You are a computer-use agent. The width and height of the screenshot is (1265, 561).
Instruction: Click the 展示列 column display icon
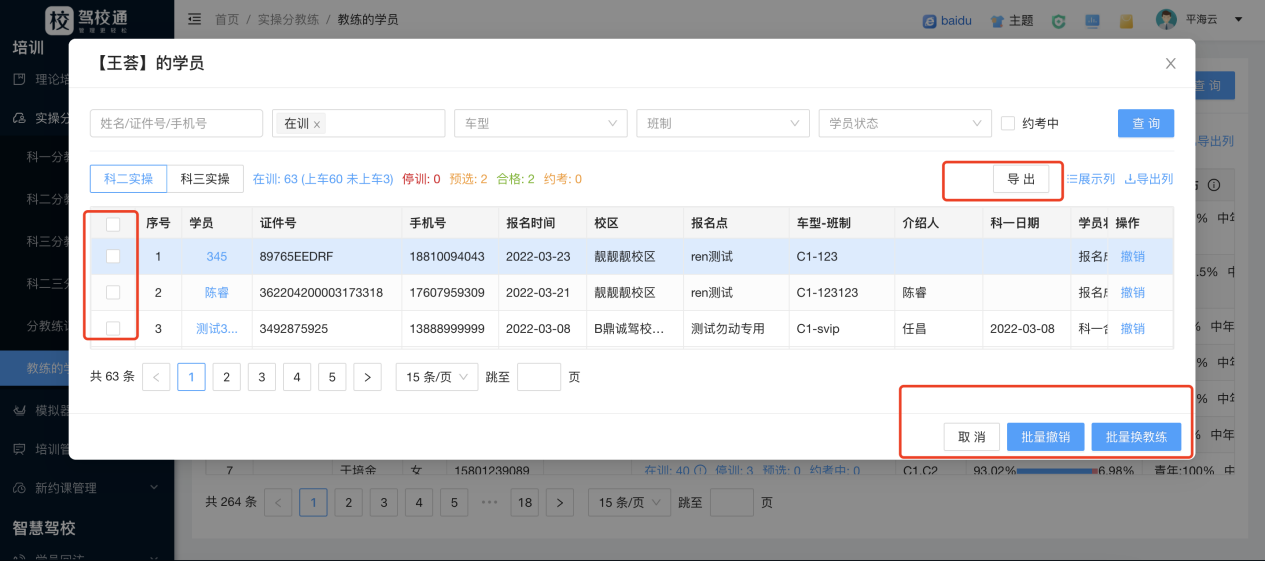coord(1071,179)
